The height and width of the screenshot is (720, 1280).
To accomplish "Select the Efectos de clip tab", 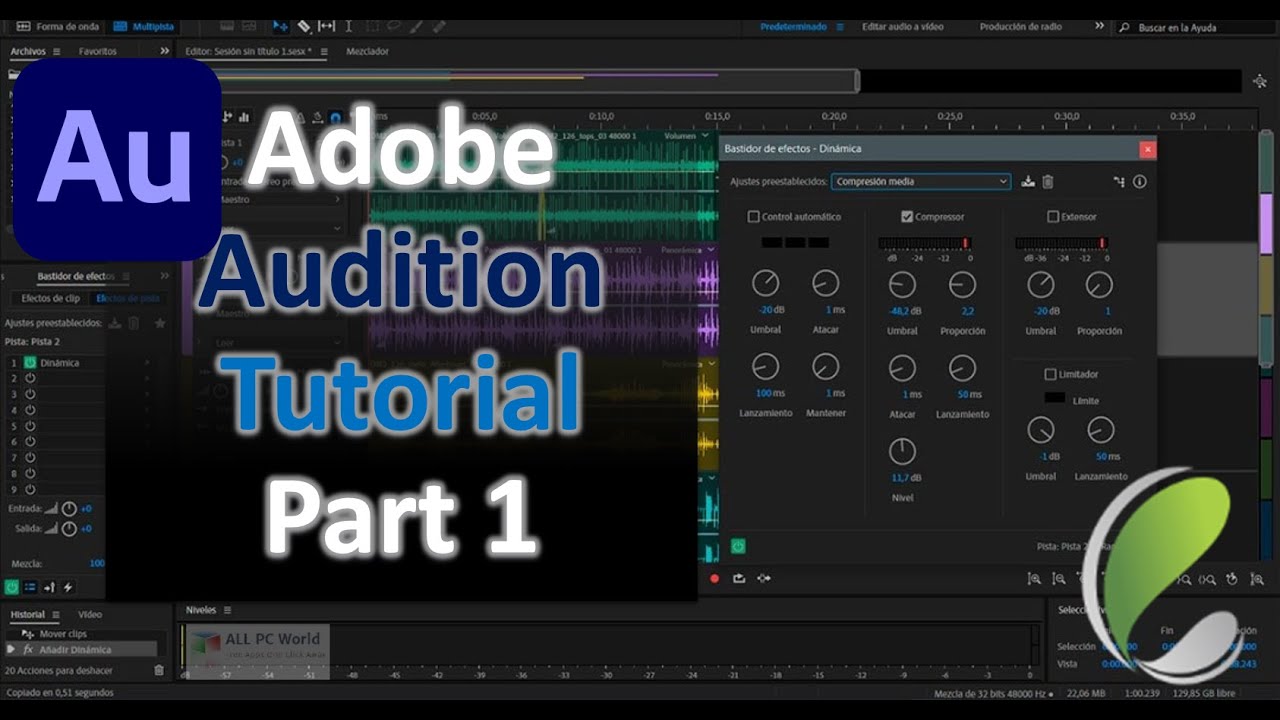I will coord(51,298).
